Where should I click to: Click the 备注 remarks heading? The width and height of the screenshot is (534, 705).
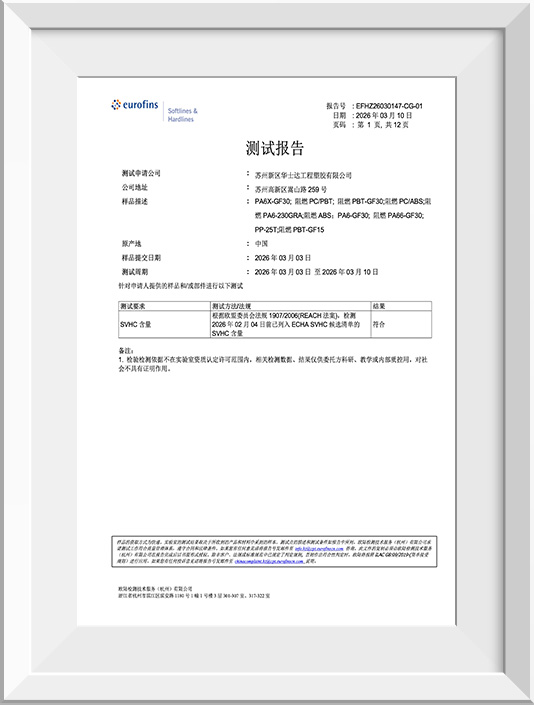pos(126,350)
